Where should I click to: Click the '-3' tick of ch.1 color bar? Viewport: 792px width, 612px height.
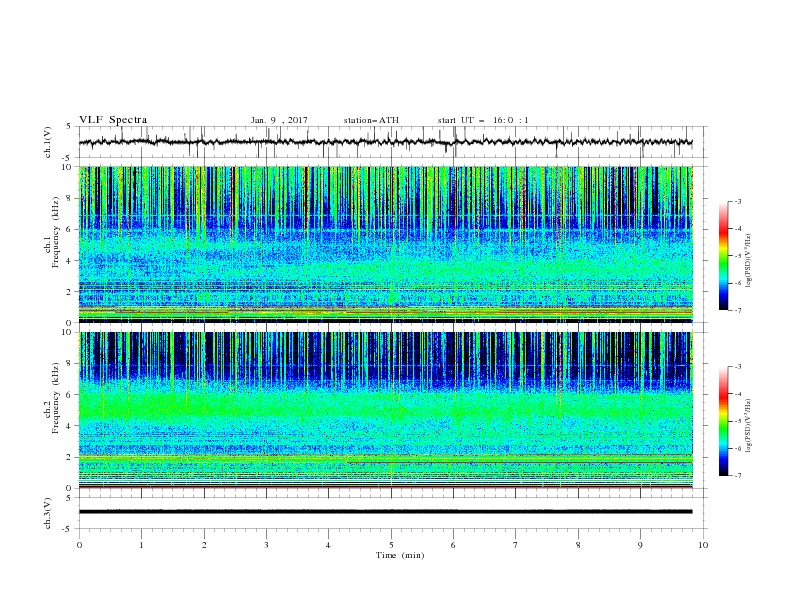tap(737, 201)
